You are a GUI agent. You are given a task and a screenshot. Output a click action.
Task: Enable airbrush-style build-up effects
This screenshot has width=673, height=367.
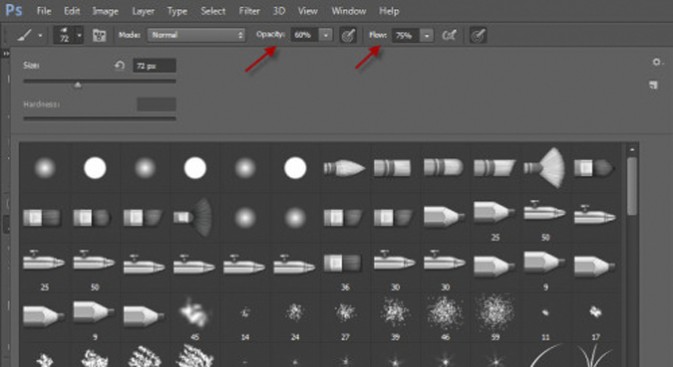tap(449, 35)
